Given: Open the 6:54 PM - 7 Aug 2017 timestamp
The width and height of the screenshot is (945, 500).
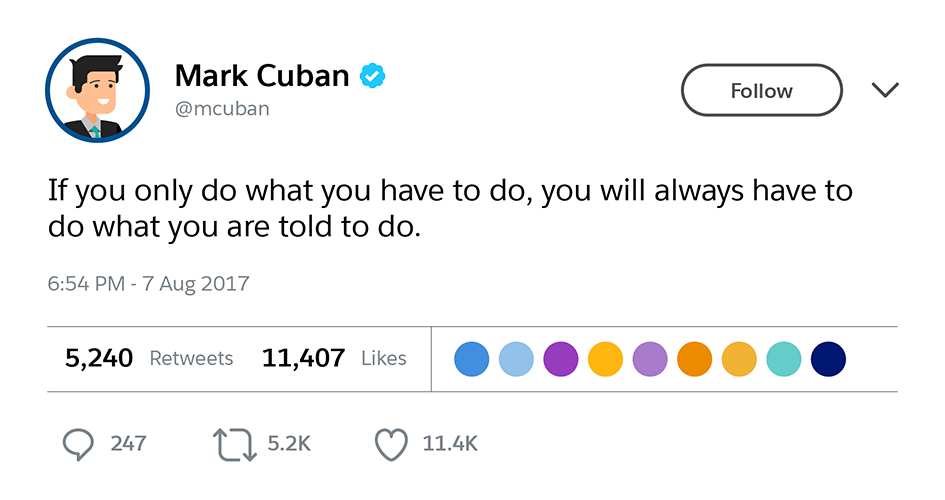Looking at the screenshot, I should (148, 284).
